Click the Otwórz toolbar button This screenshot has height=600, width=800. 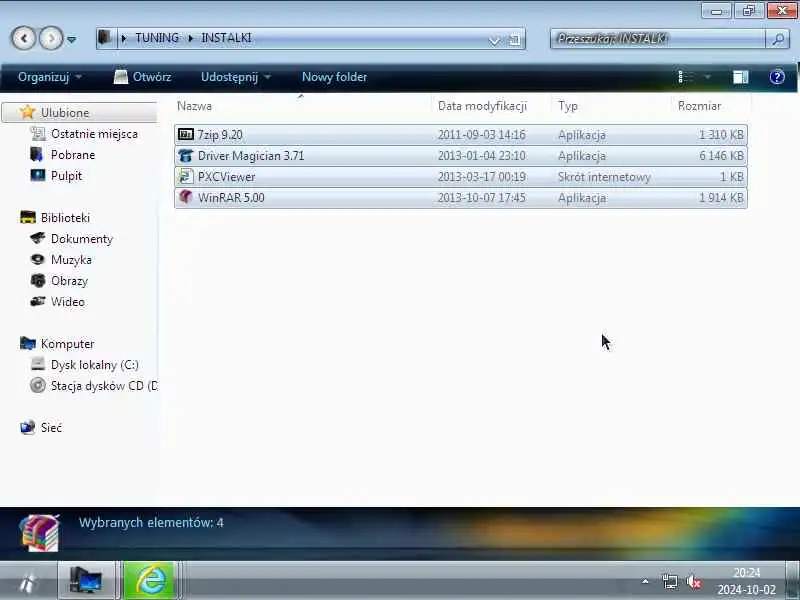tap(142, 77)
